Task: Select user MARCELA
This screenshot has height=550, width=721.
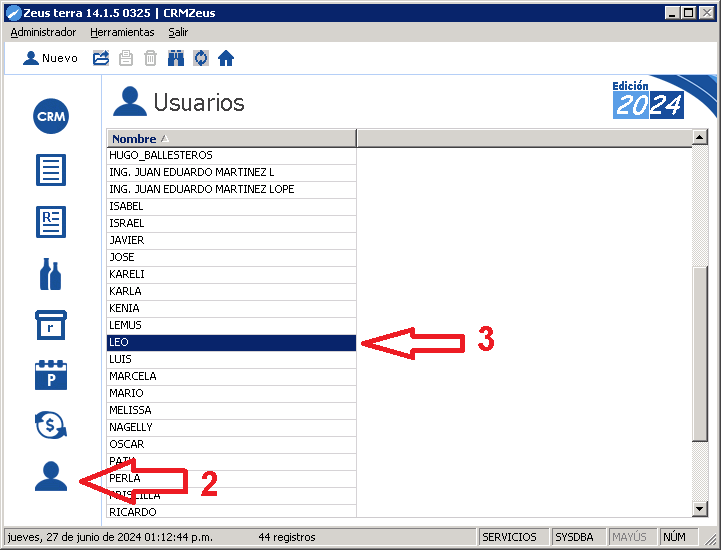Action: click(x=232, y=377)
